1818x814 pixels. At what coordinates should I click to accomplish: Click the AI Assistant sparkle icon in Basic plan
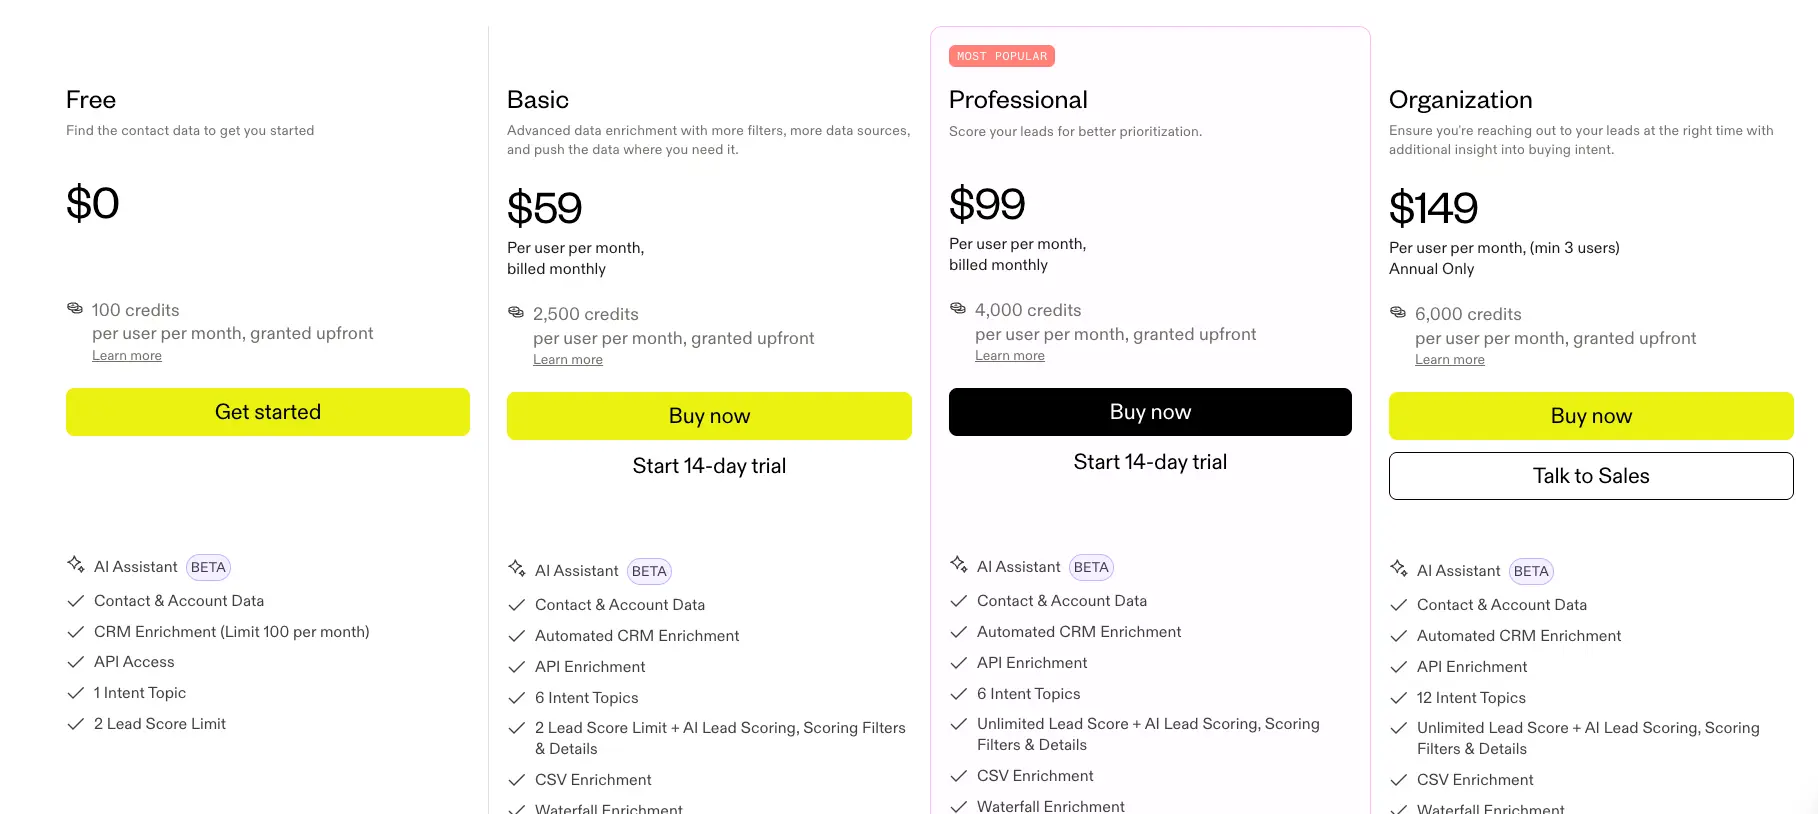coord(517,569)
